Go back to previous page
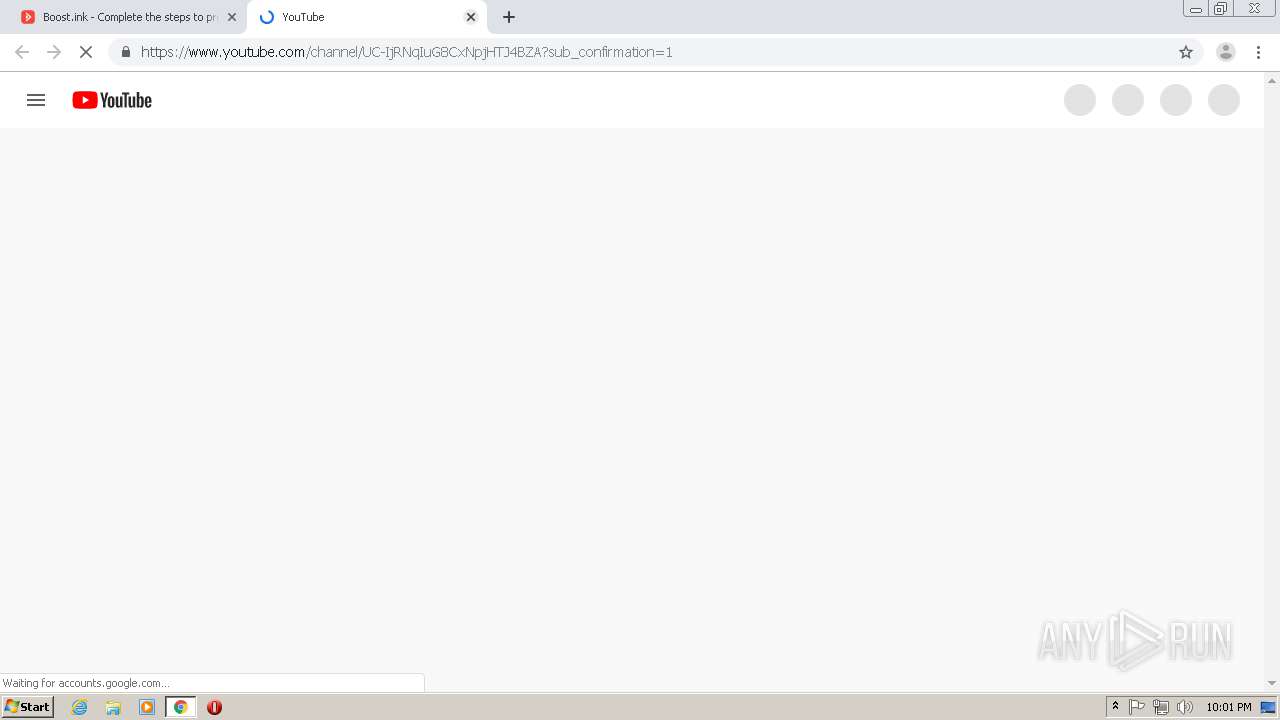This screenshot has width=1280, height=720. click(x=22, y=52)
